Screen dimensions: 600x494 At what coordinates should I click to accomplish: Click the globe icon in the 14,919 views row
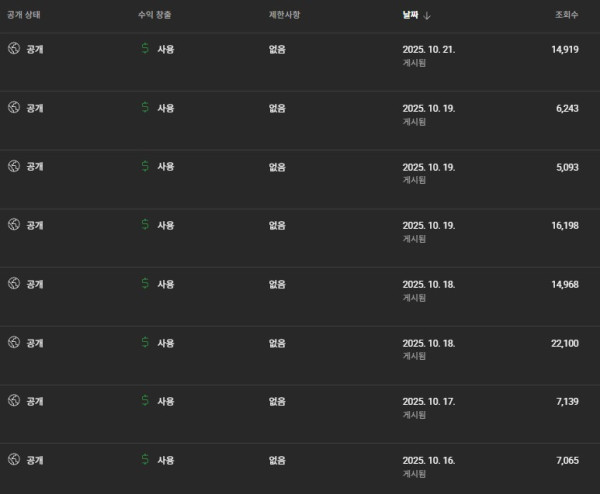14,49
